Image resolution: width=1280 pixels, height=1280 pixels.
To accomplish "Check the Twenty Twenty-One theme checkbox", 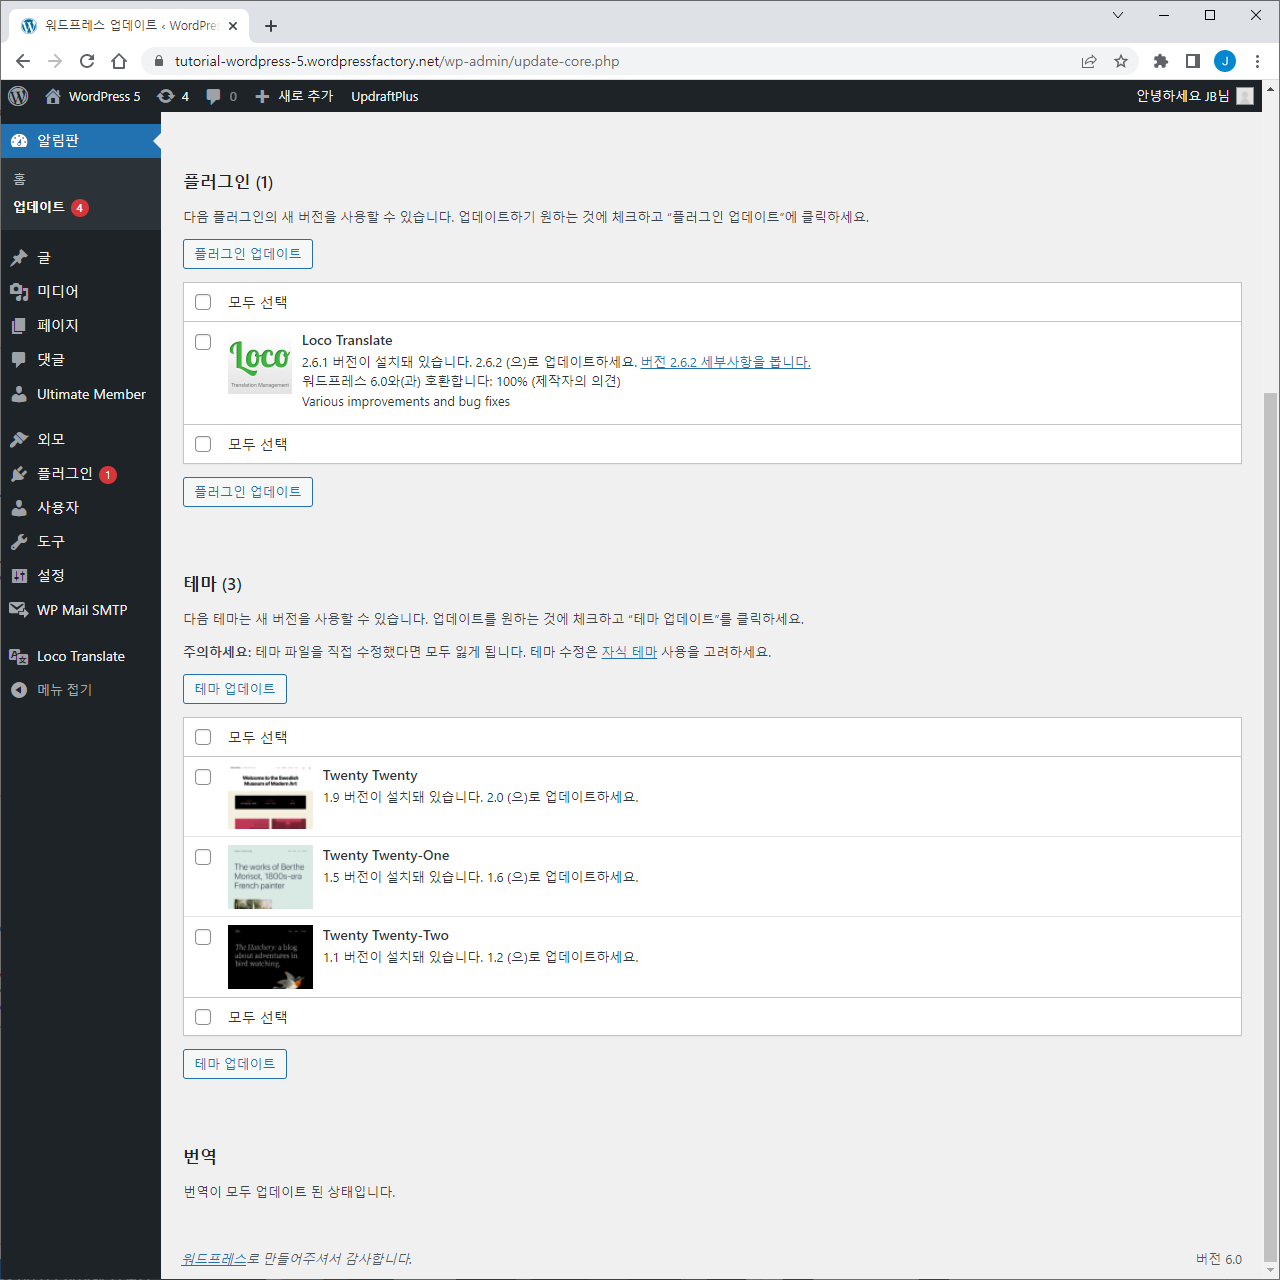I will (203, 857).
